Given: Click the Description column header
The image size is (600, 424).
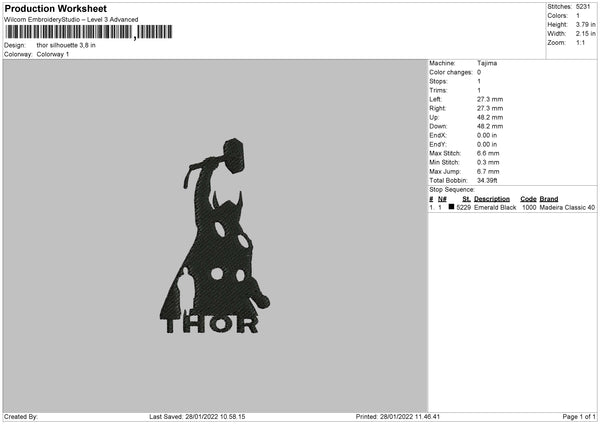Looking at the screenshot, I should pyautogui.click(x=492, y=199).
